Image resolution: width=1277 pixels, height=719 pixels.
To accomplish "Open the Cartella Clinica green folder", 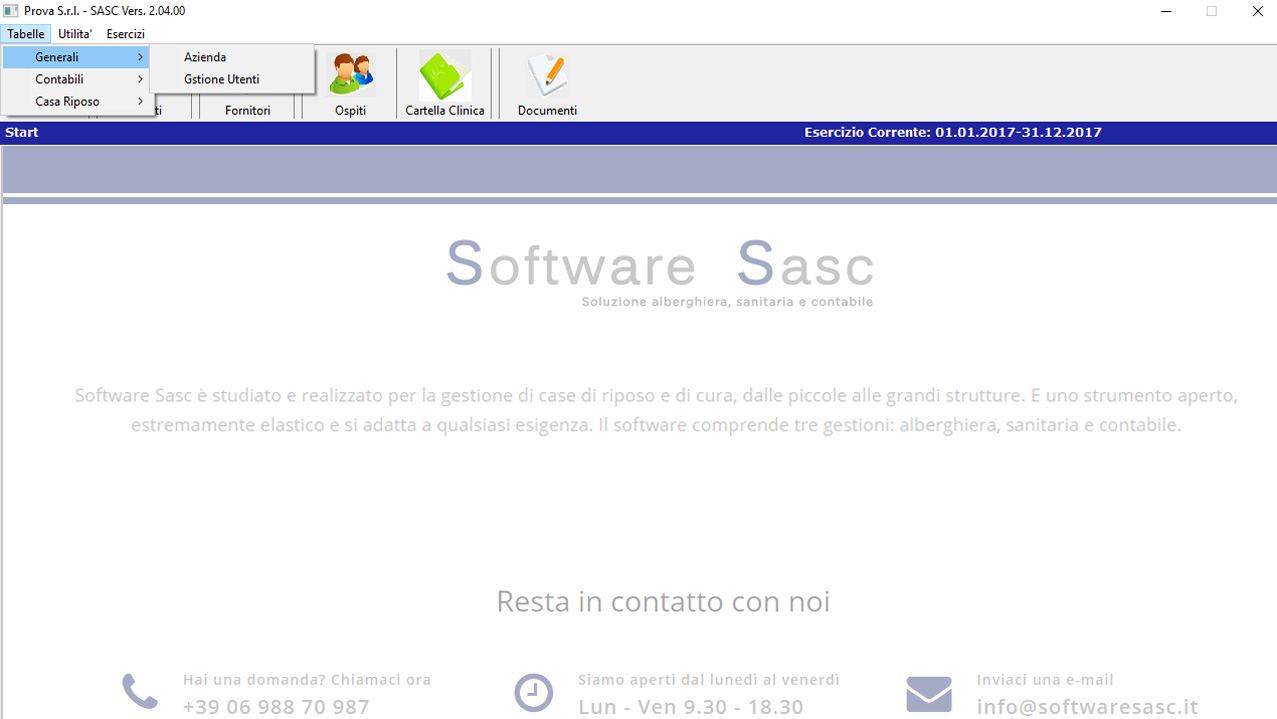I will (444, 76).
